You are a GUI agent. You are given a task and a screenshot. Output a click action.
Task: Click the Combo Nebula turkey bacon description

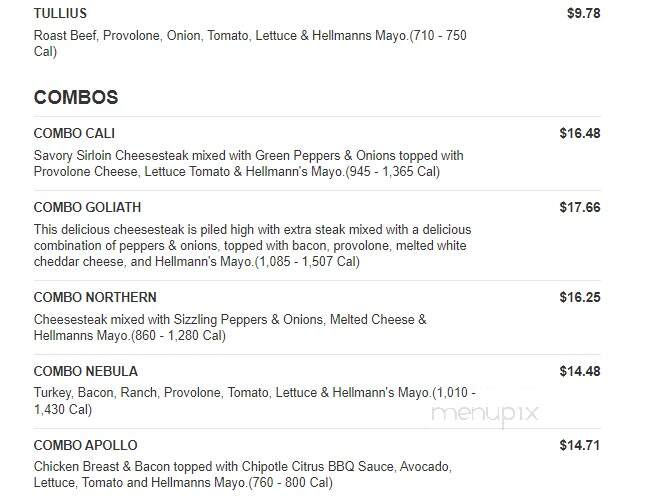(x=255, y=401)
